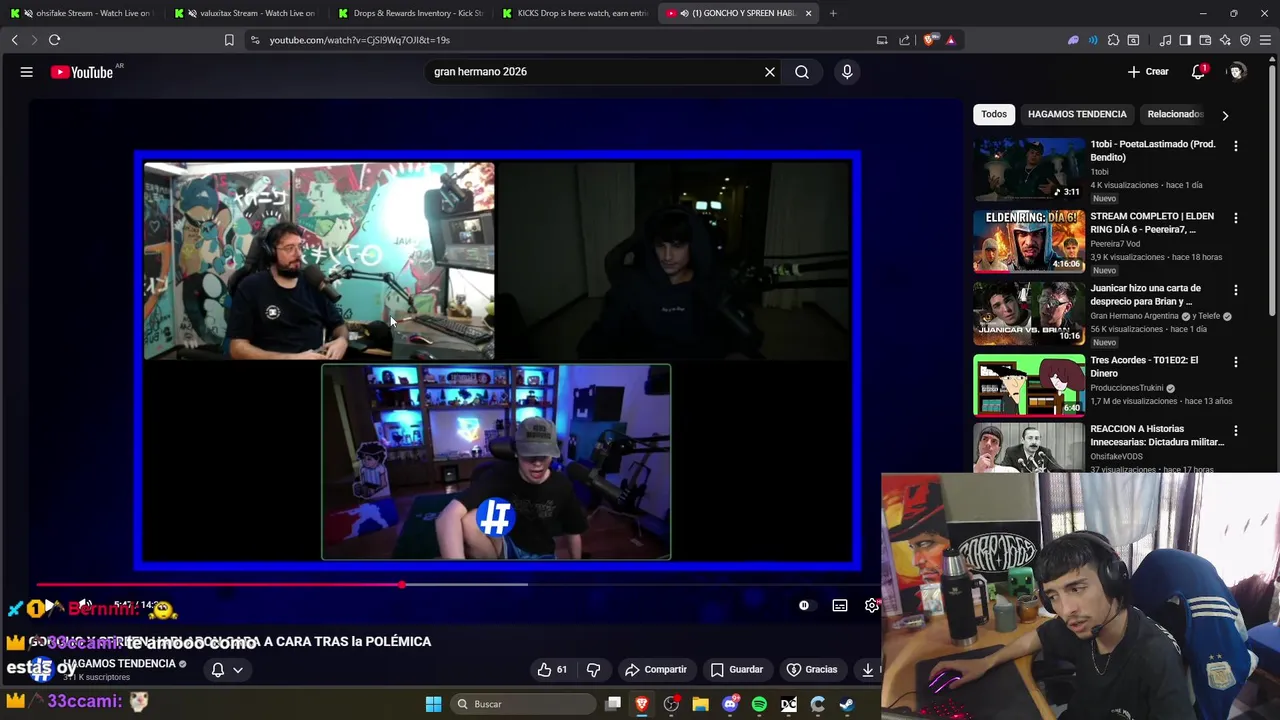The width and height of the screenshot is (1280, 720).
Task: Open 1tobi PoetaLastimado video thumbnail
Action: point(1029,169)
